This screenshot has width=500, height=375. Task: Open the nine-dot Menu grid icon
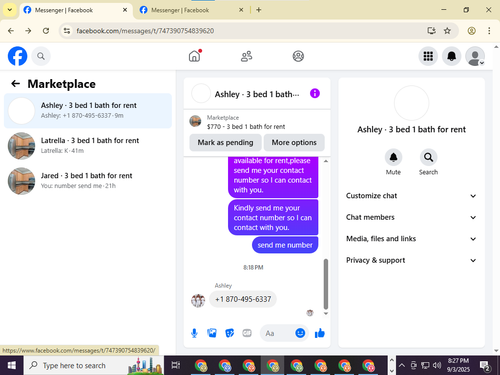point(428,56)
